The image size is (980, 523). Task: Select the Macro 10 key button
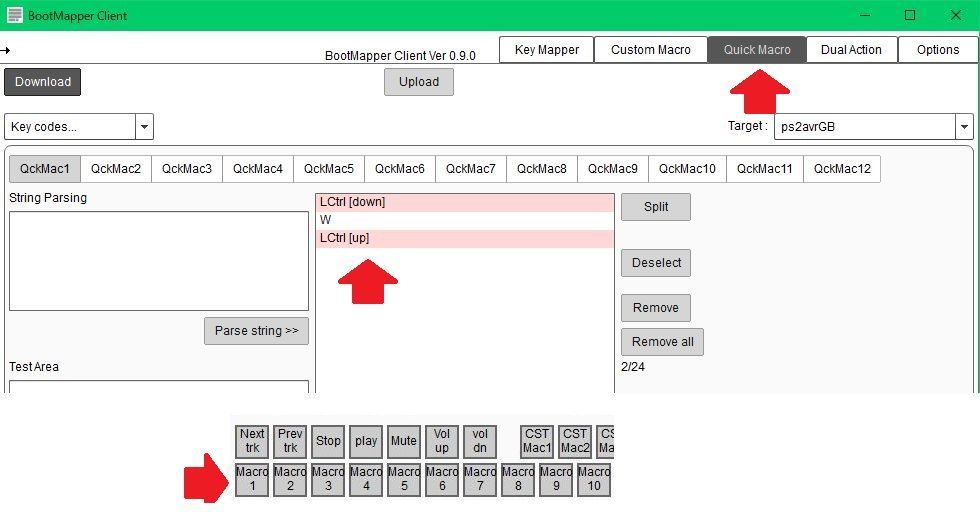point(594,479)
